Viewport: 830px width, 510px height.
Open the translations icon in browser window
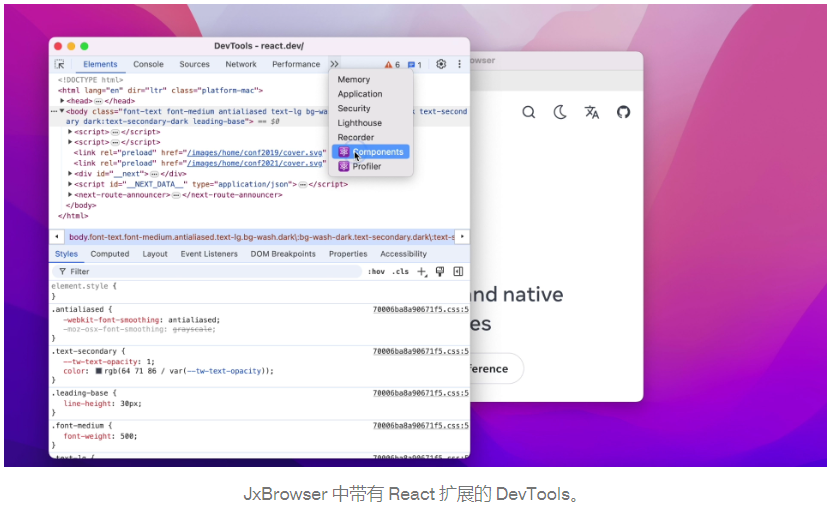(x=592, y=112)
